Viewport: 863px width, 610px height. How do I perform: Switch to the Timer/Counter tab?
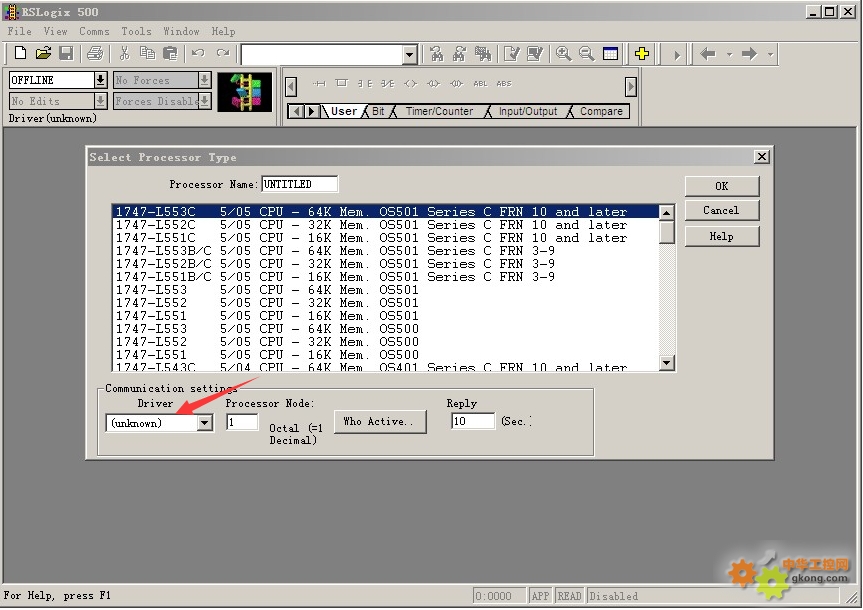coord(439,111)
